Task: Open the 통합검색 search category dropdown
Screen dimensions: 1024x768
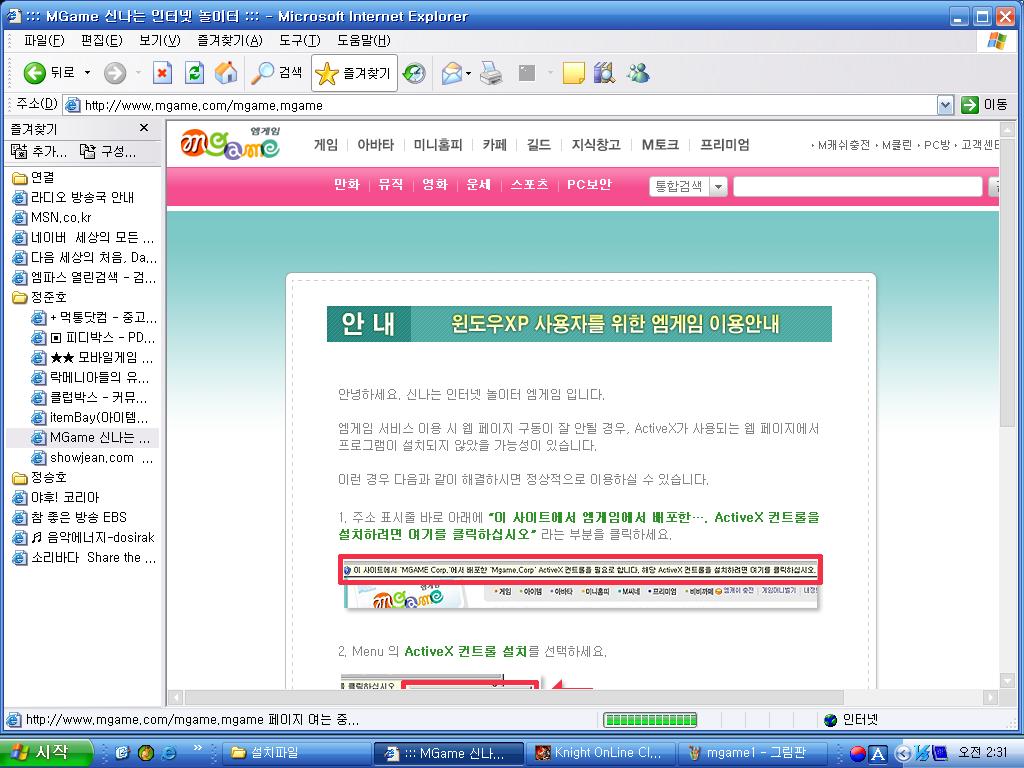Action: tap(688, 187)
